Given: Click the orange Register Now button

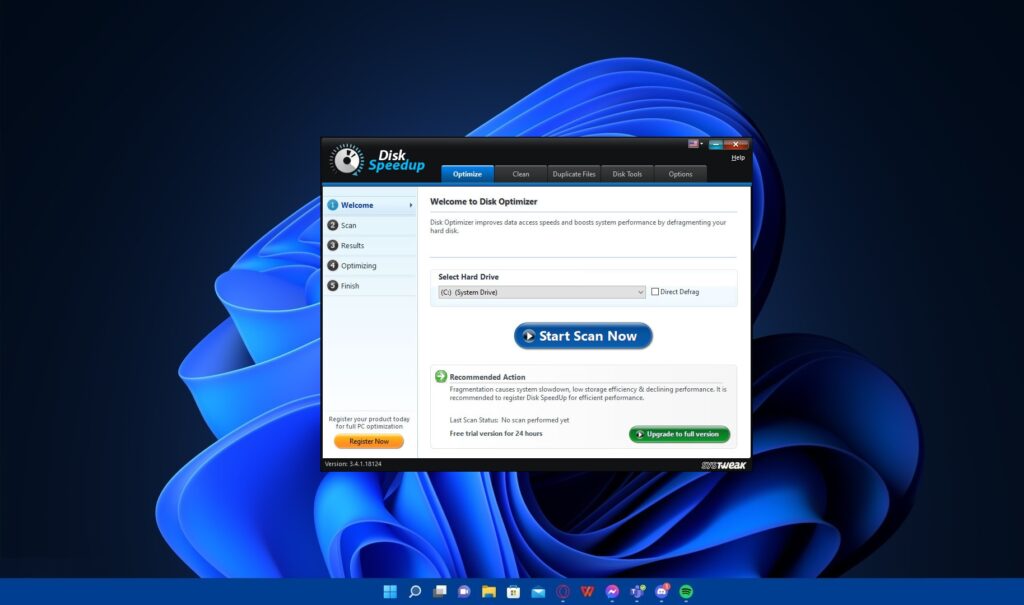Looking at the screenshot, I should click(369, 442).
